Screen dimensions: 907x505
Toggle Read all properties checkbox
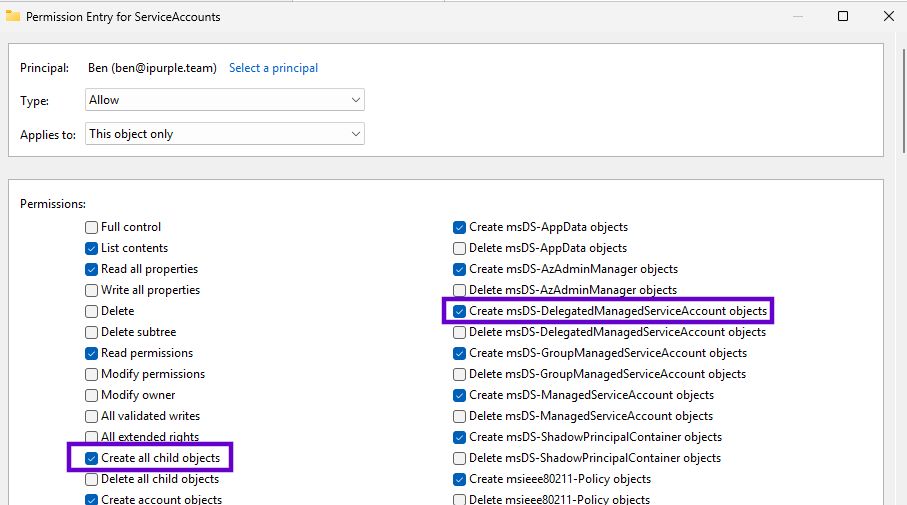tap(92, 269)
